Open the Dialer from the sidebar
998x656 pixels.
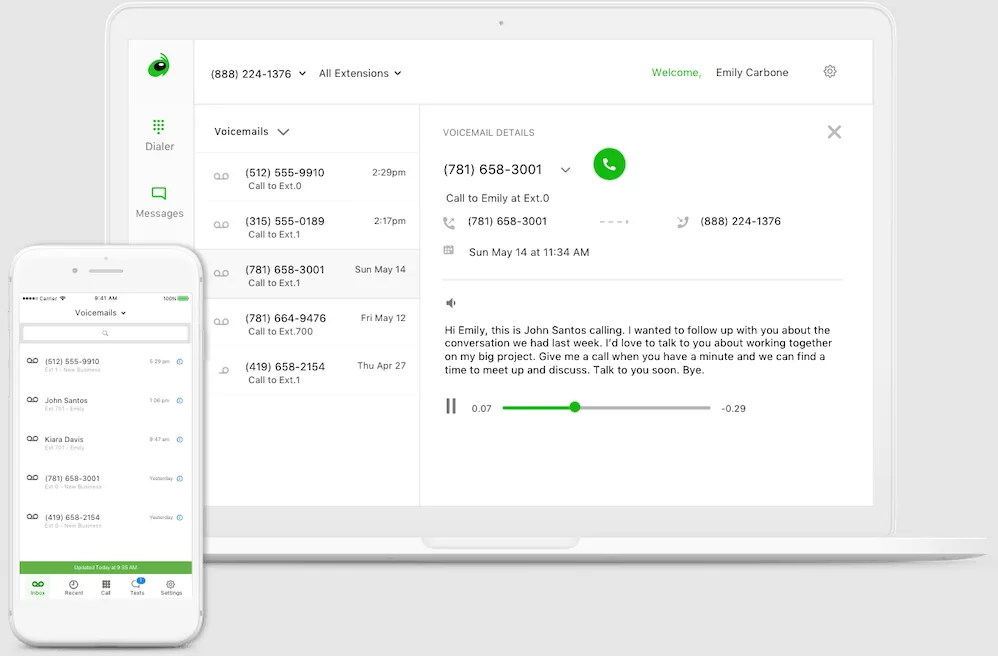tap(159, 135)
